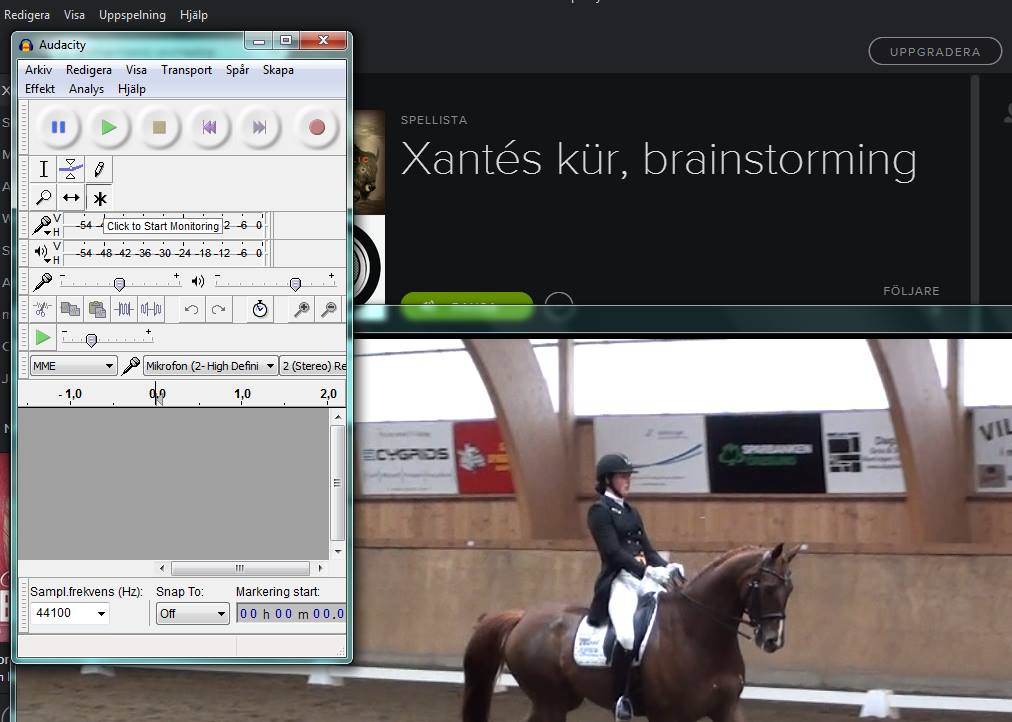Click the Trim audio toolbar icon

pos(124,310)
